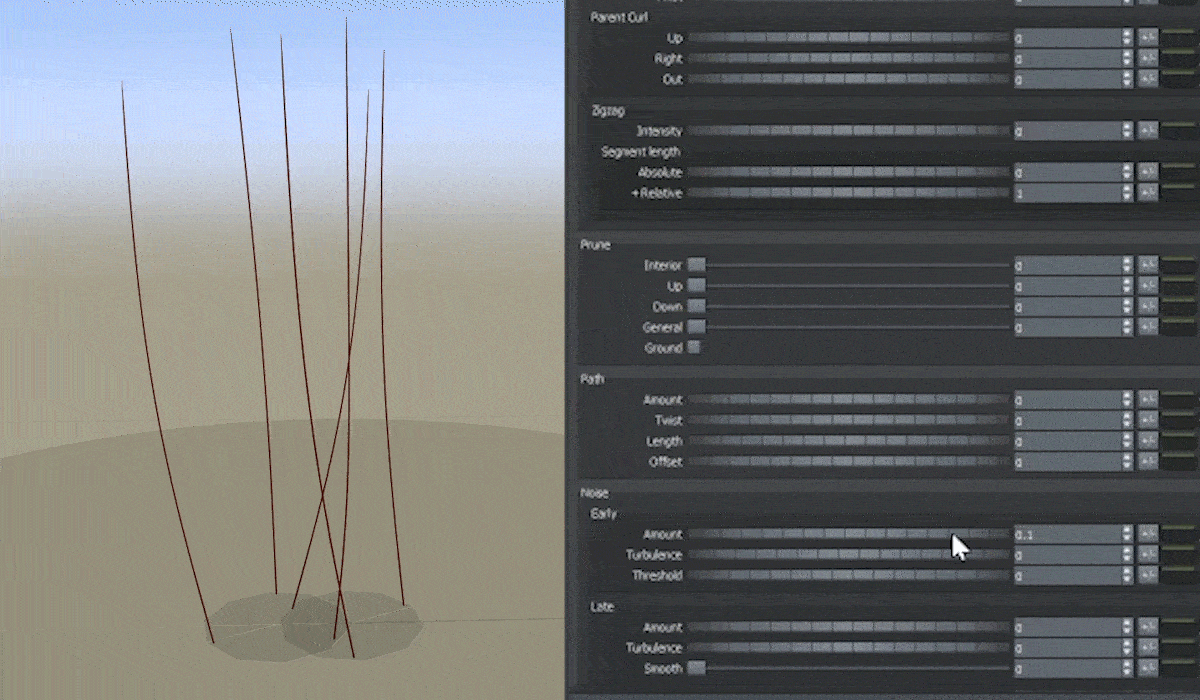
Task: Click the variance icon for Prune Down
Action: pos(1148,307)
